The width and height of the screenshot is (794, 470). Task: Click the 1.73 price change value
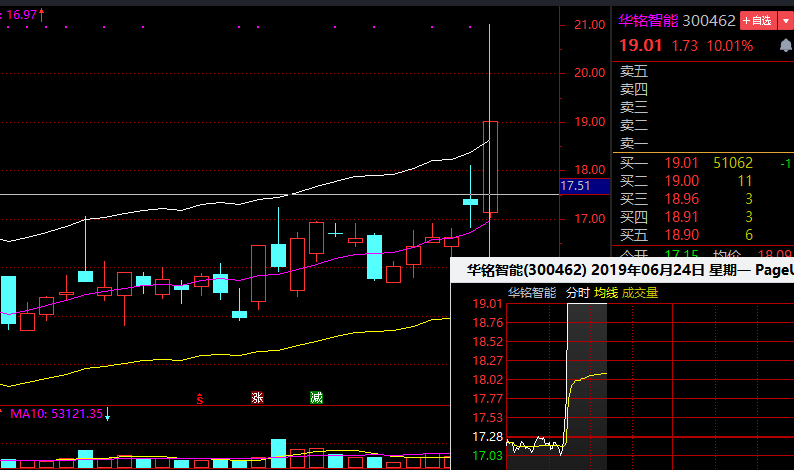pyautogui.click(x=685, y=46)
